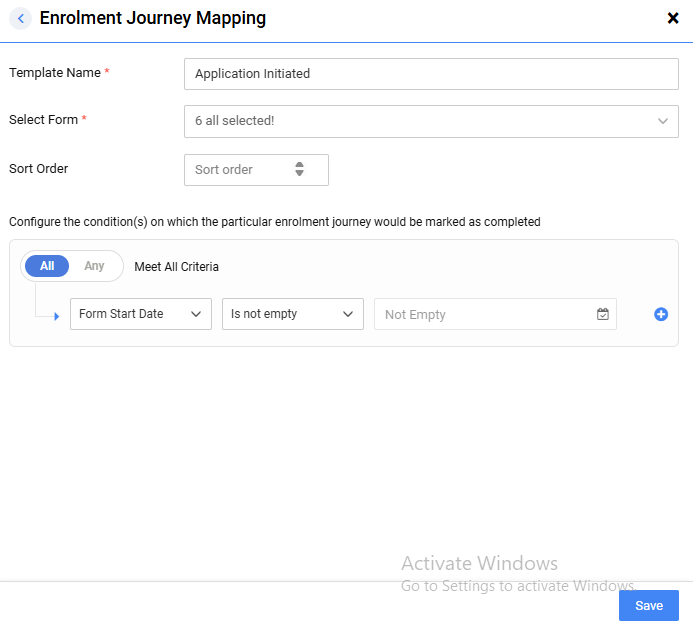Save the enrolment journey mapping
This screenshot has width=693, height=629.
(648, 605)
